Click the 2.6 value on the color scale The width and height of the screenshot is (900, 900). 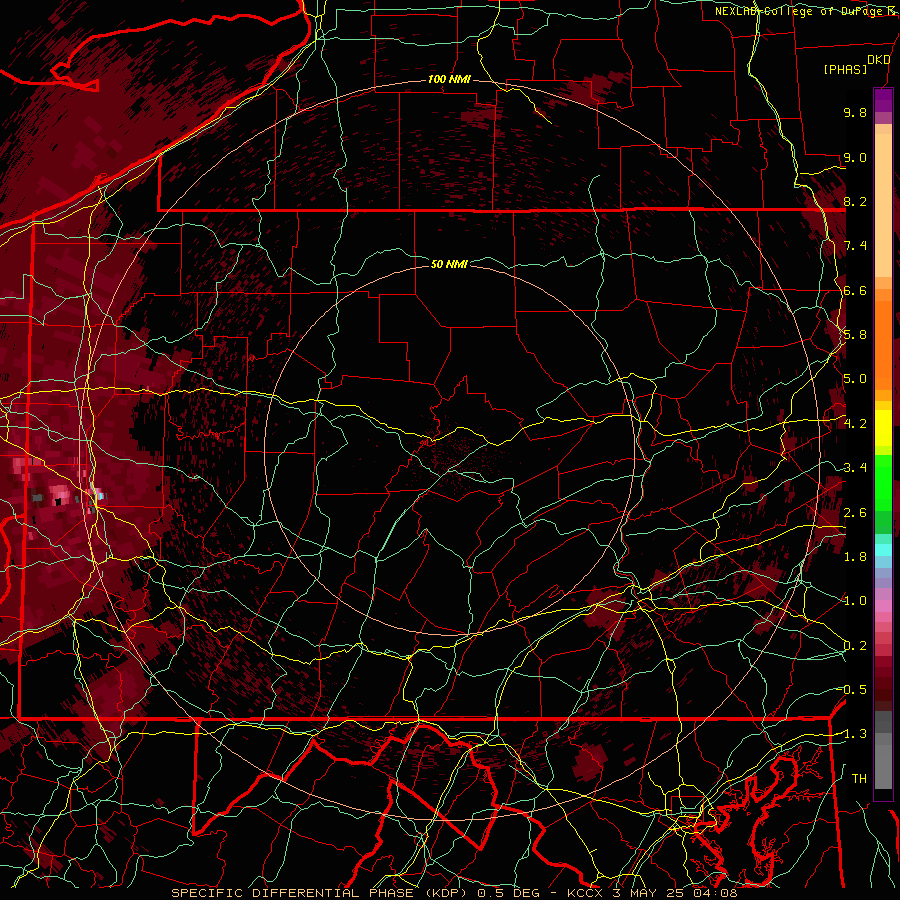[855, 513]
